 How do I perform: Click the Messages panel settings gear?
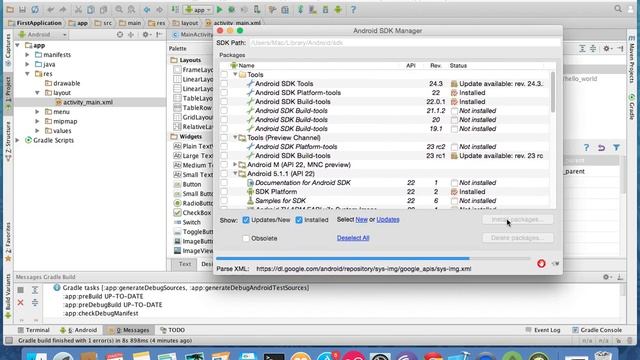[x=606, y=277]
